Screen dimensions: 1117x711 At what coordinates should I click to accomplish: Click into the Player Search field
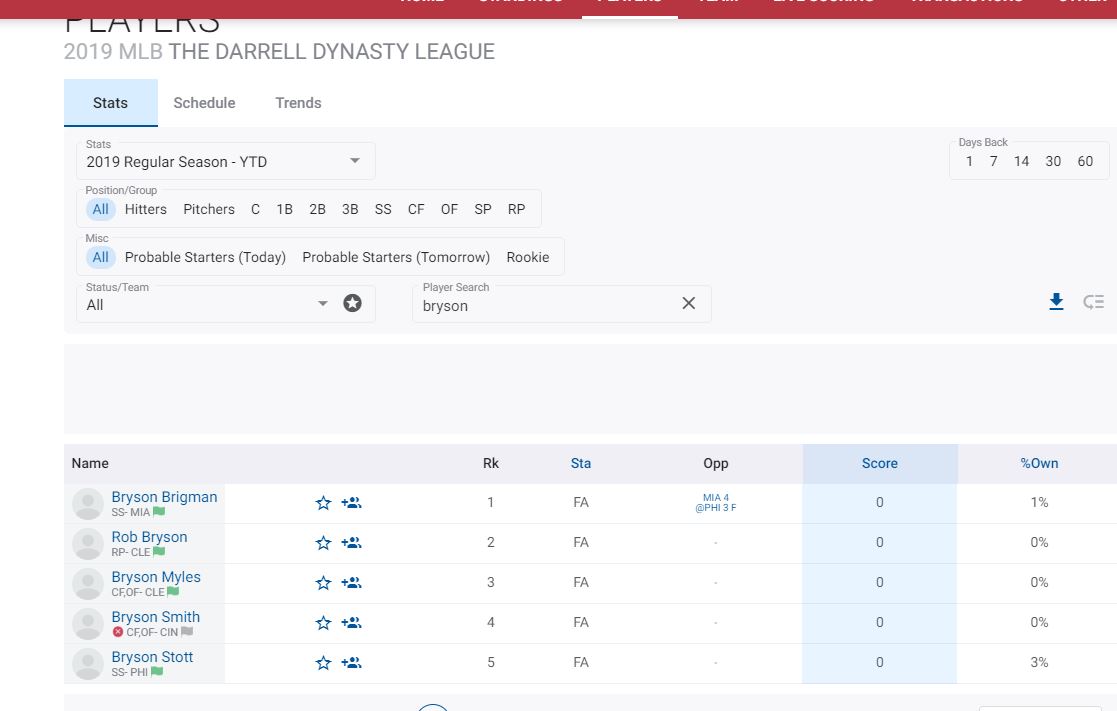545,306
